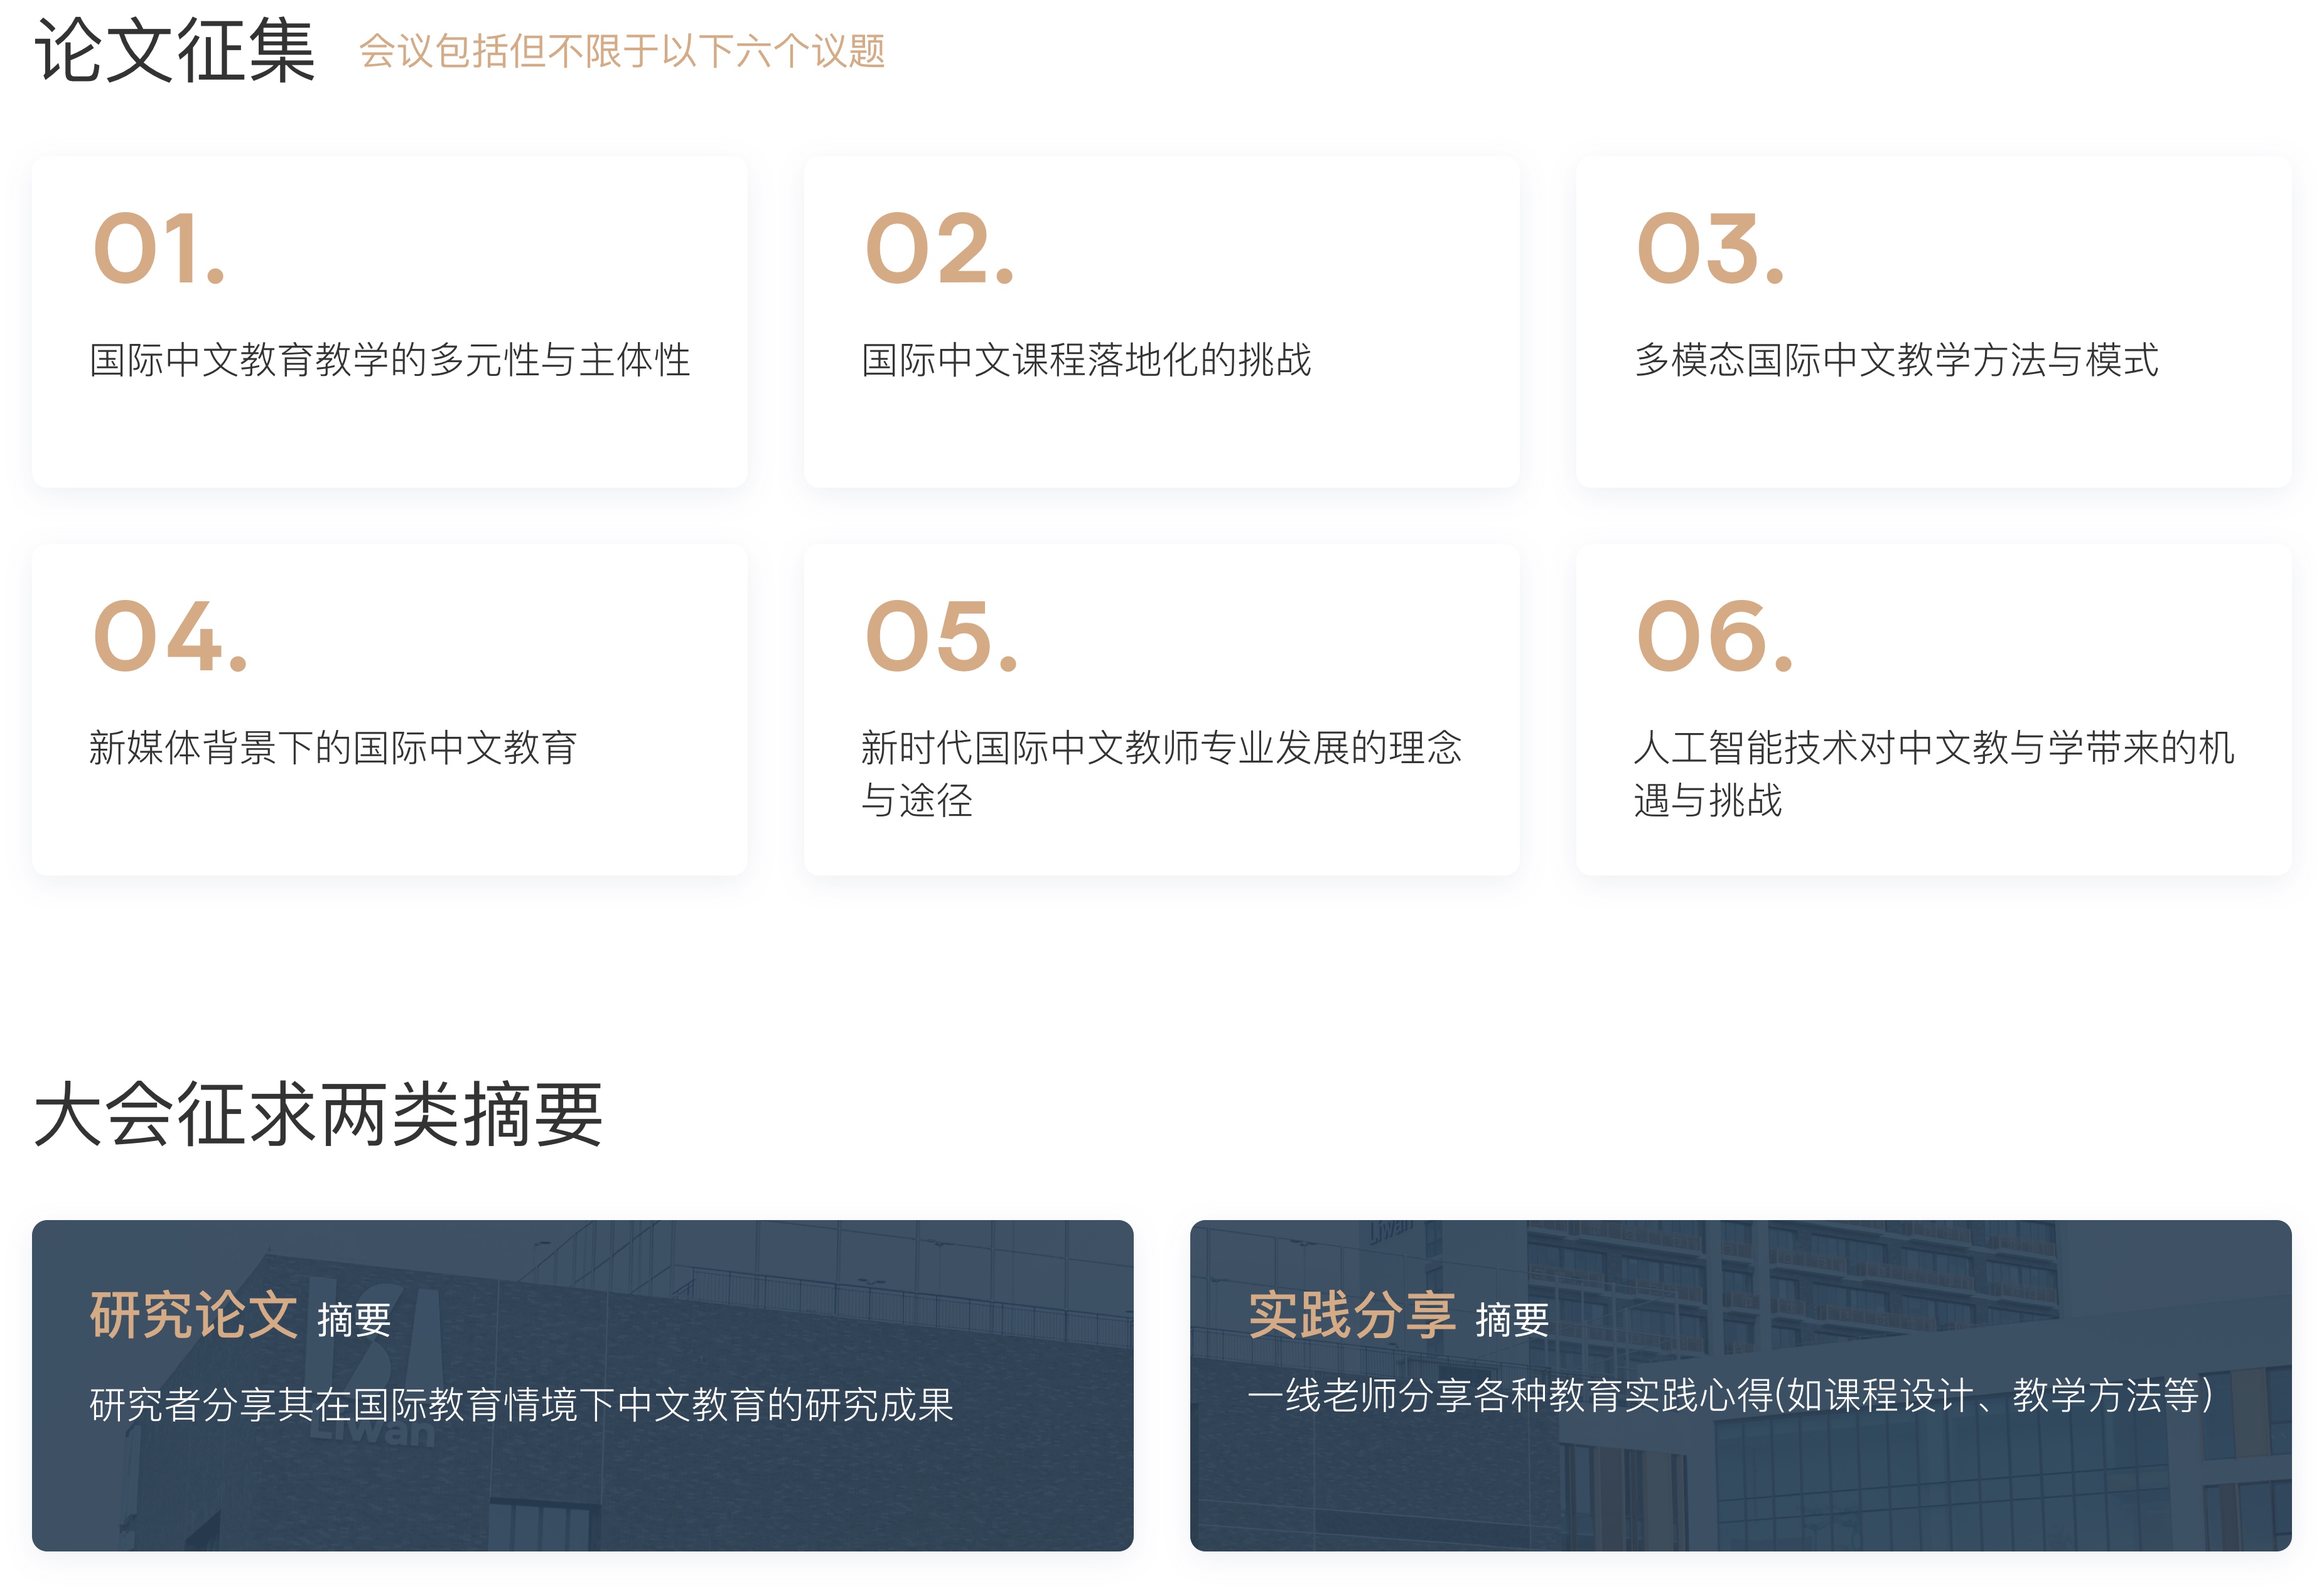Open card 国际中文教育教学的多元性与主体性
Viewport: 2324px width, 1591px height.
[x=390, y=322]
